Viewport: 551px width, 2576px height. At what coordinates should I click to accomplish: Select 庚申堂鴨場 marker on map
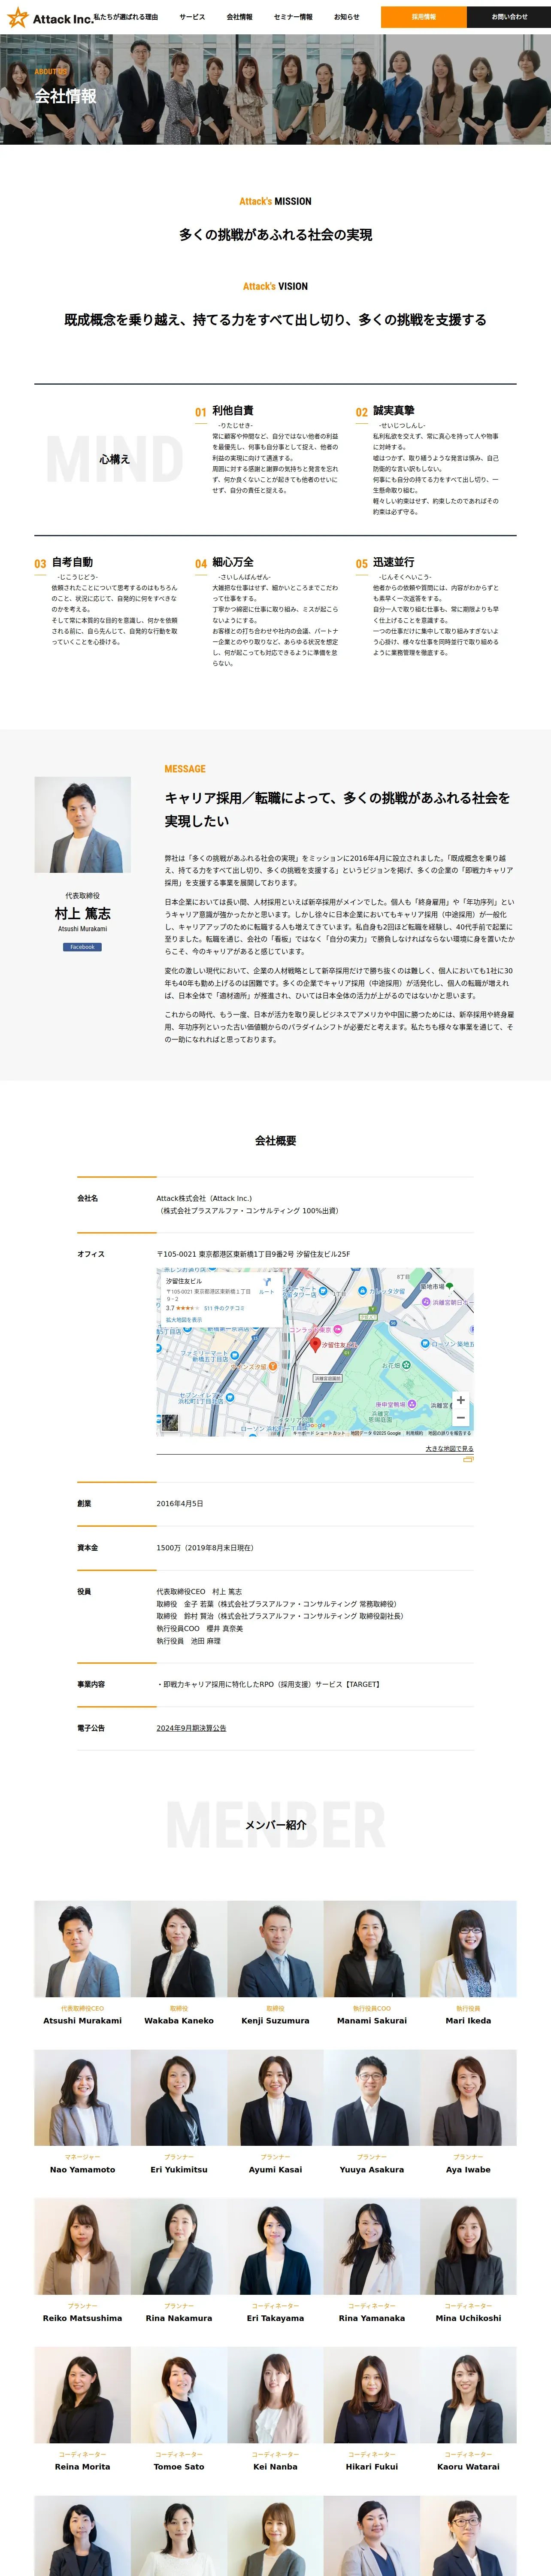click(411, 1404)
